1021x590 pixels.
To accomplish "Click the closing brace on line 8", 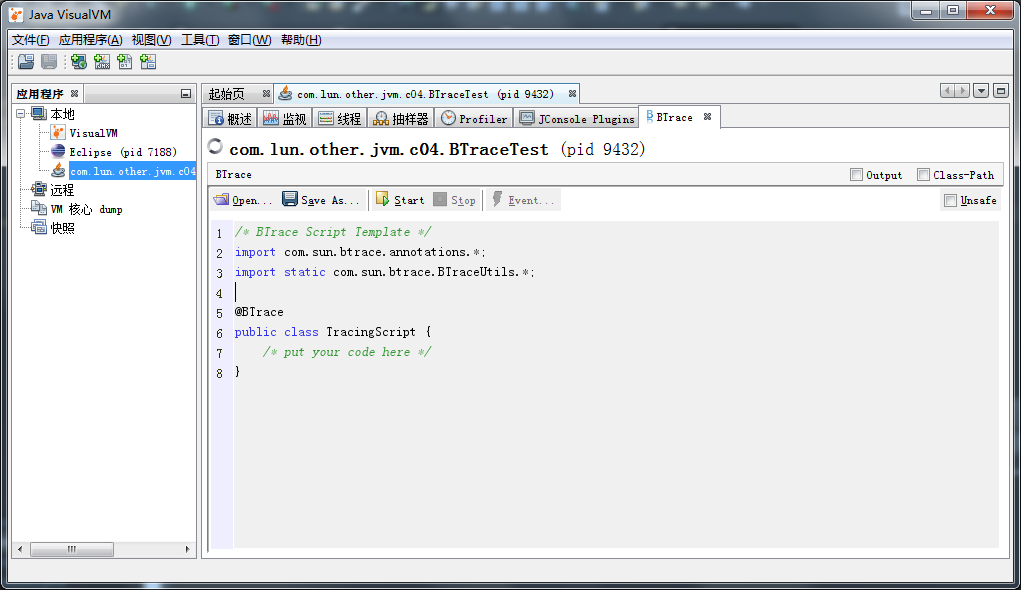I will pos(237,372).
